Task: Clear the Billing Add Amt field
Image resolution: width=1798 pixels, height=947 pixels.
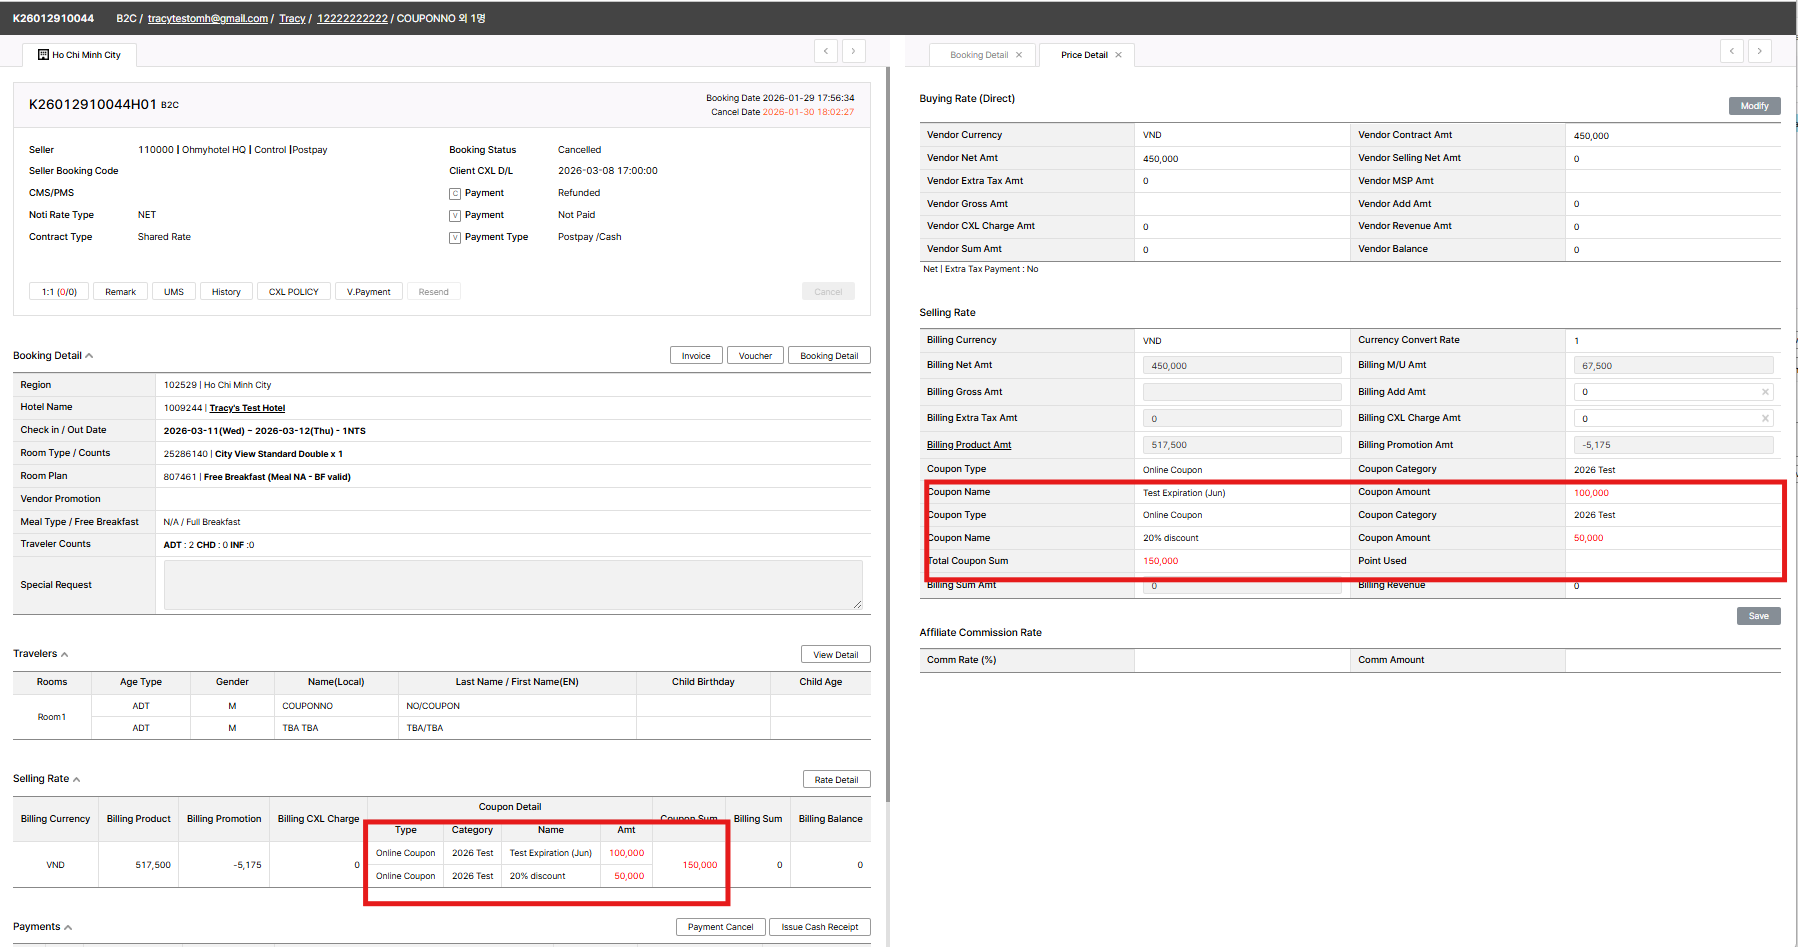Action: pyautogui.click(x=1765, y=392)
